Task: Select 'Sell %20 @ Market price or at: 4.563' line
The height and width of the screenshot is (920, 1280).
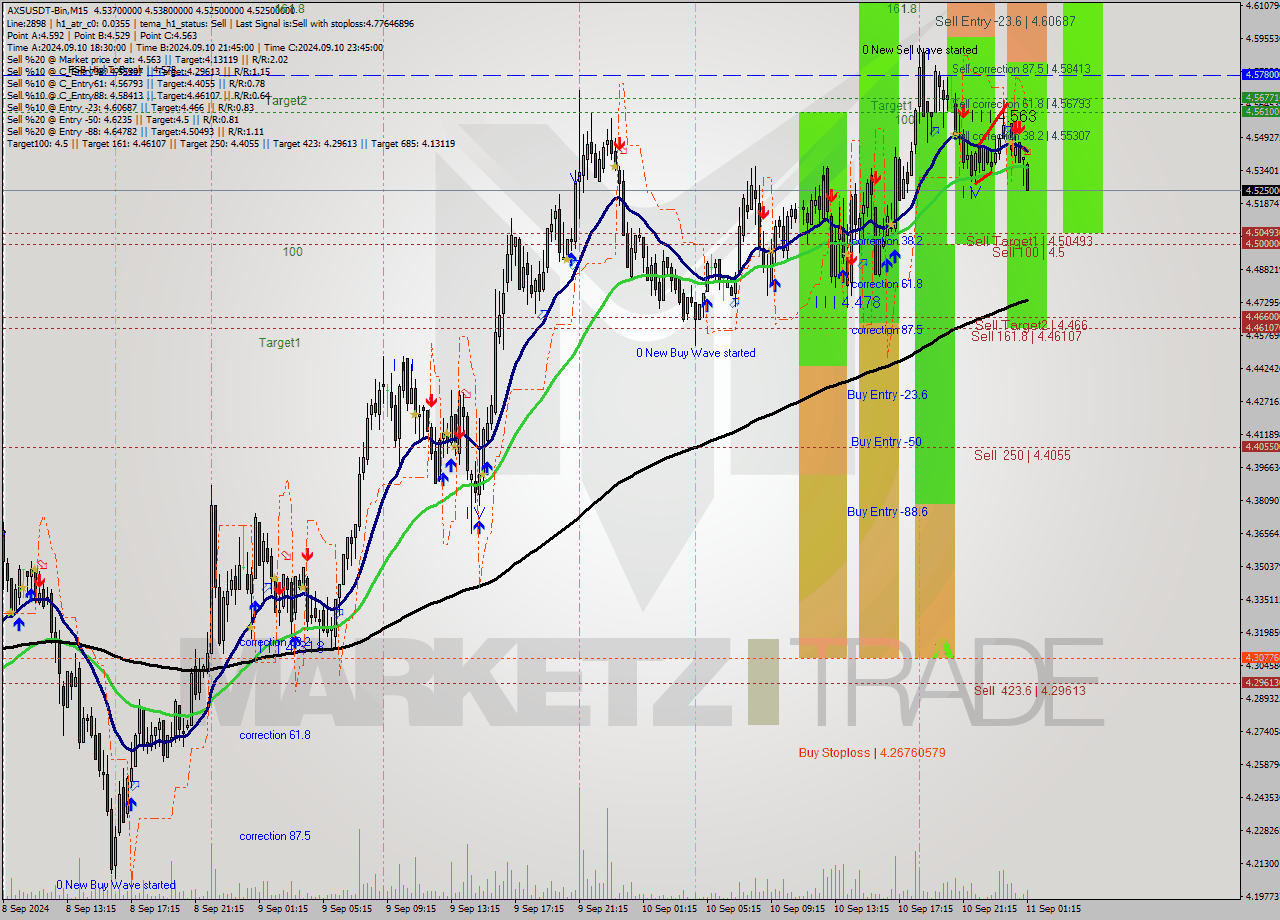Action: click(x=145, y=59)
